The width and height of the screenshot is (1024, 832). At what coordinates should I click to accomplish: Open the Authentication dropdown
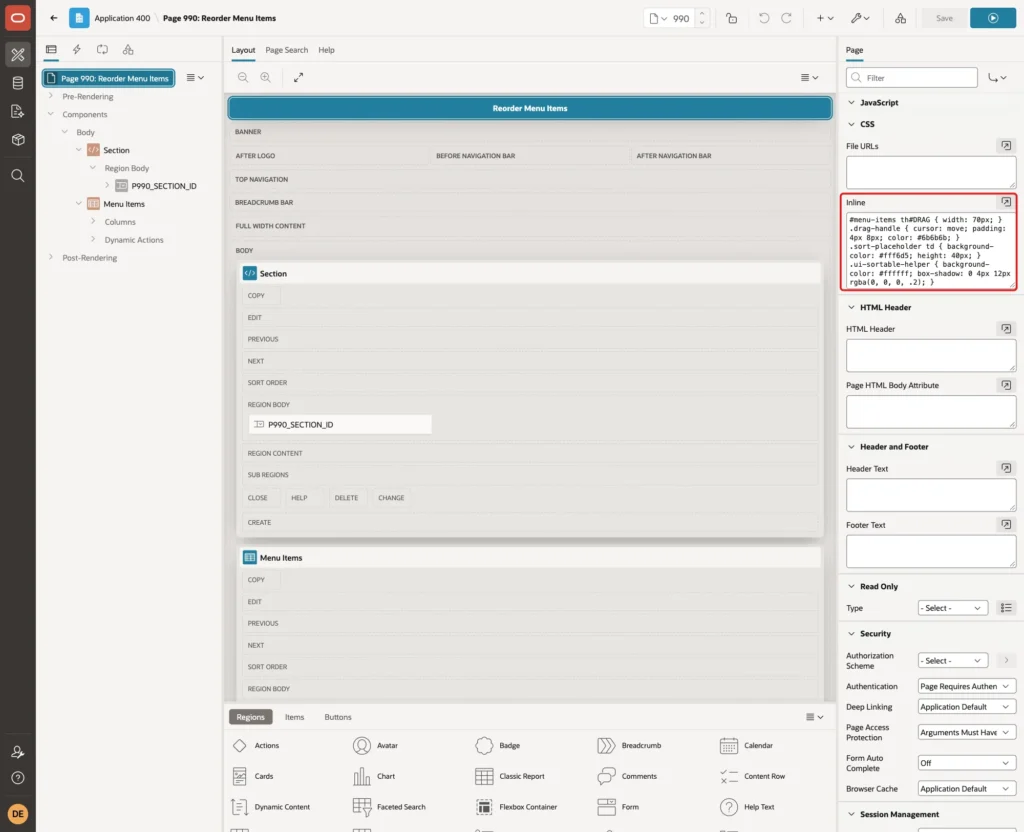click(967, 686)
